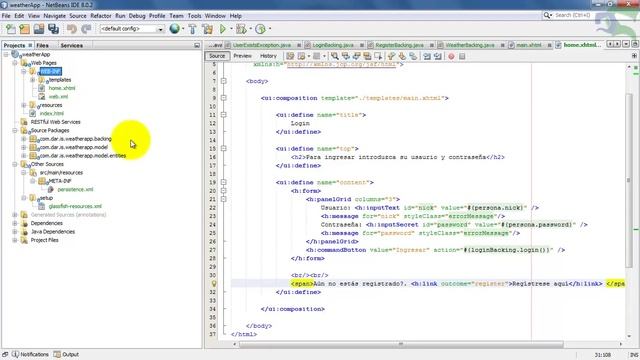Expand the templates folder node
The image size is (640, 360).
tap(33, 80)
